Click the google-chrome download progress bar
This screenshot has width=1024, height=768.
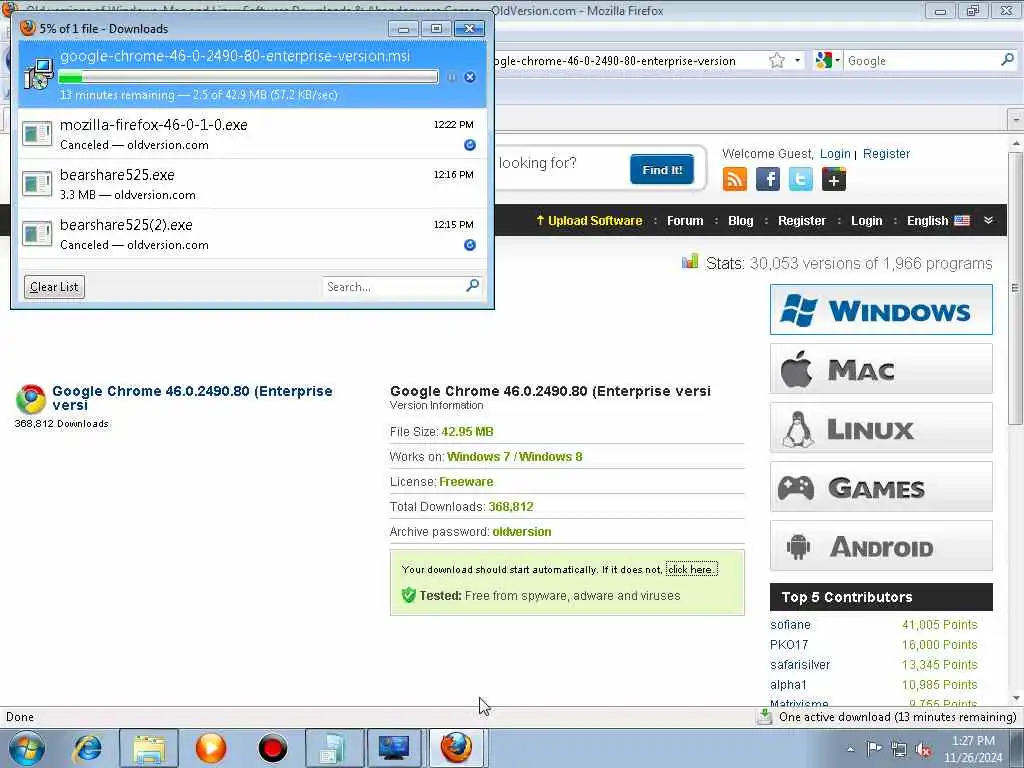(248, 77)
